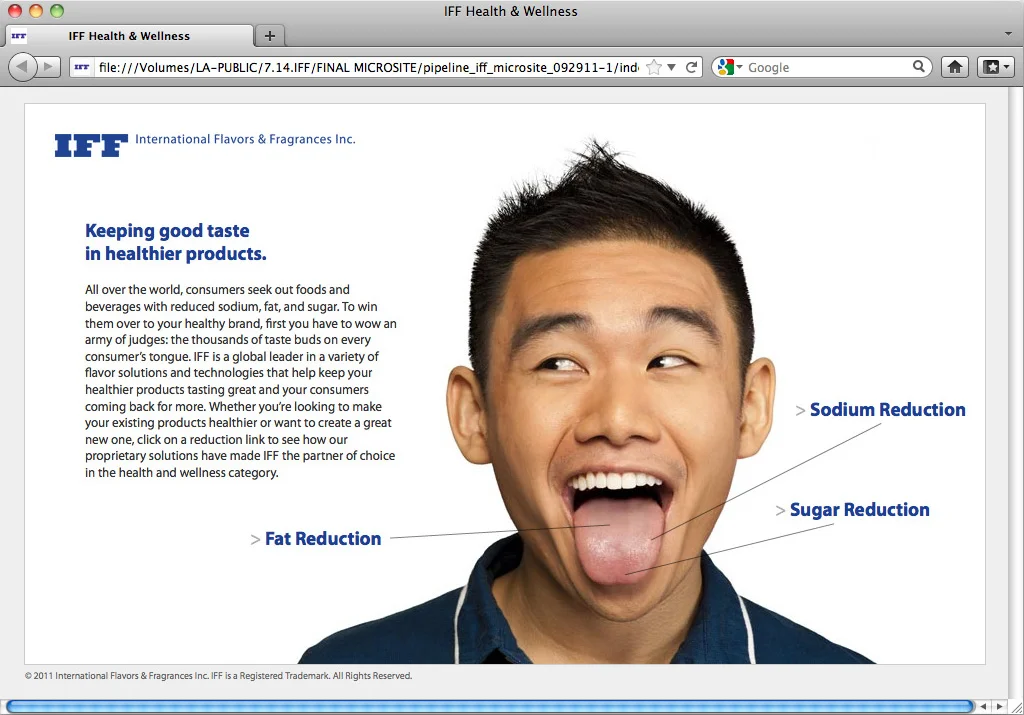
Task: Open a new tab with plus button
Action: click(270, 36)
